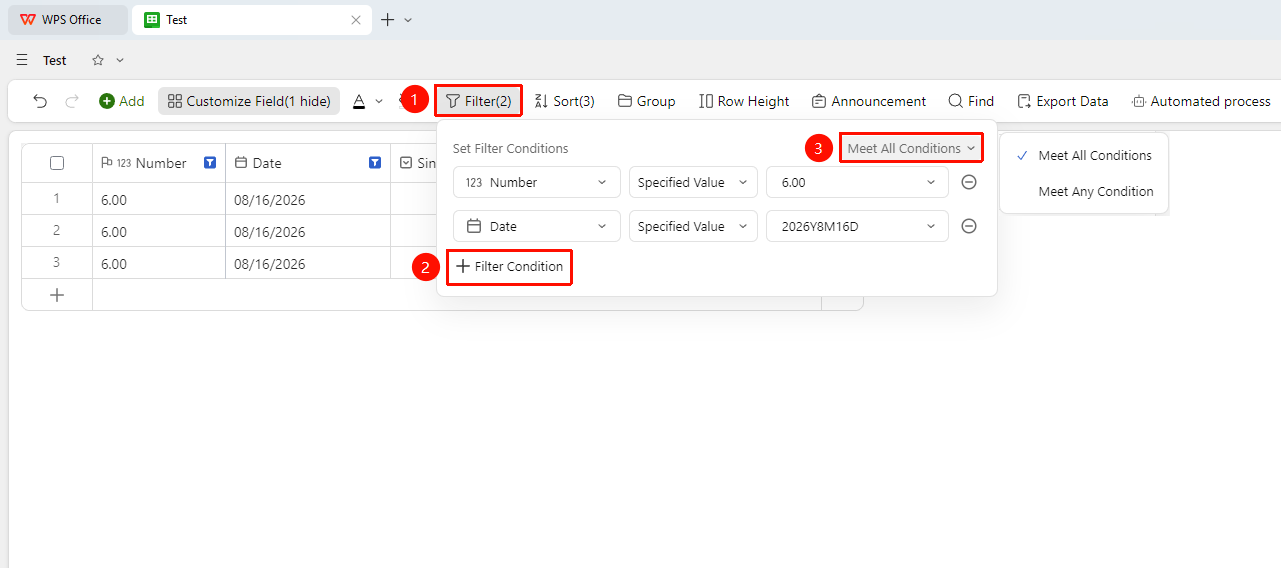
Task: Click row 2 Date cell 08/16/2026
Action: 308,231
